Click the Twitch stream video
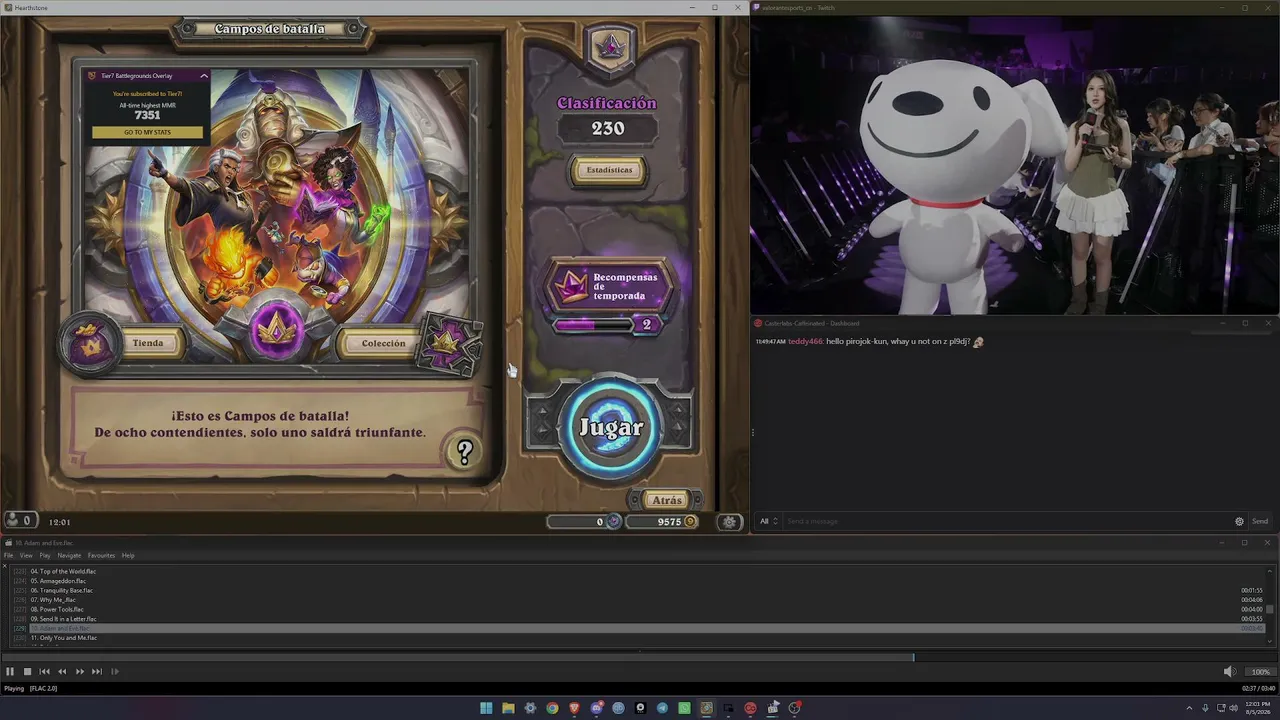The height and width of the screenshot is (720, 1280). point(1015,165)
